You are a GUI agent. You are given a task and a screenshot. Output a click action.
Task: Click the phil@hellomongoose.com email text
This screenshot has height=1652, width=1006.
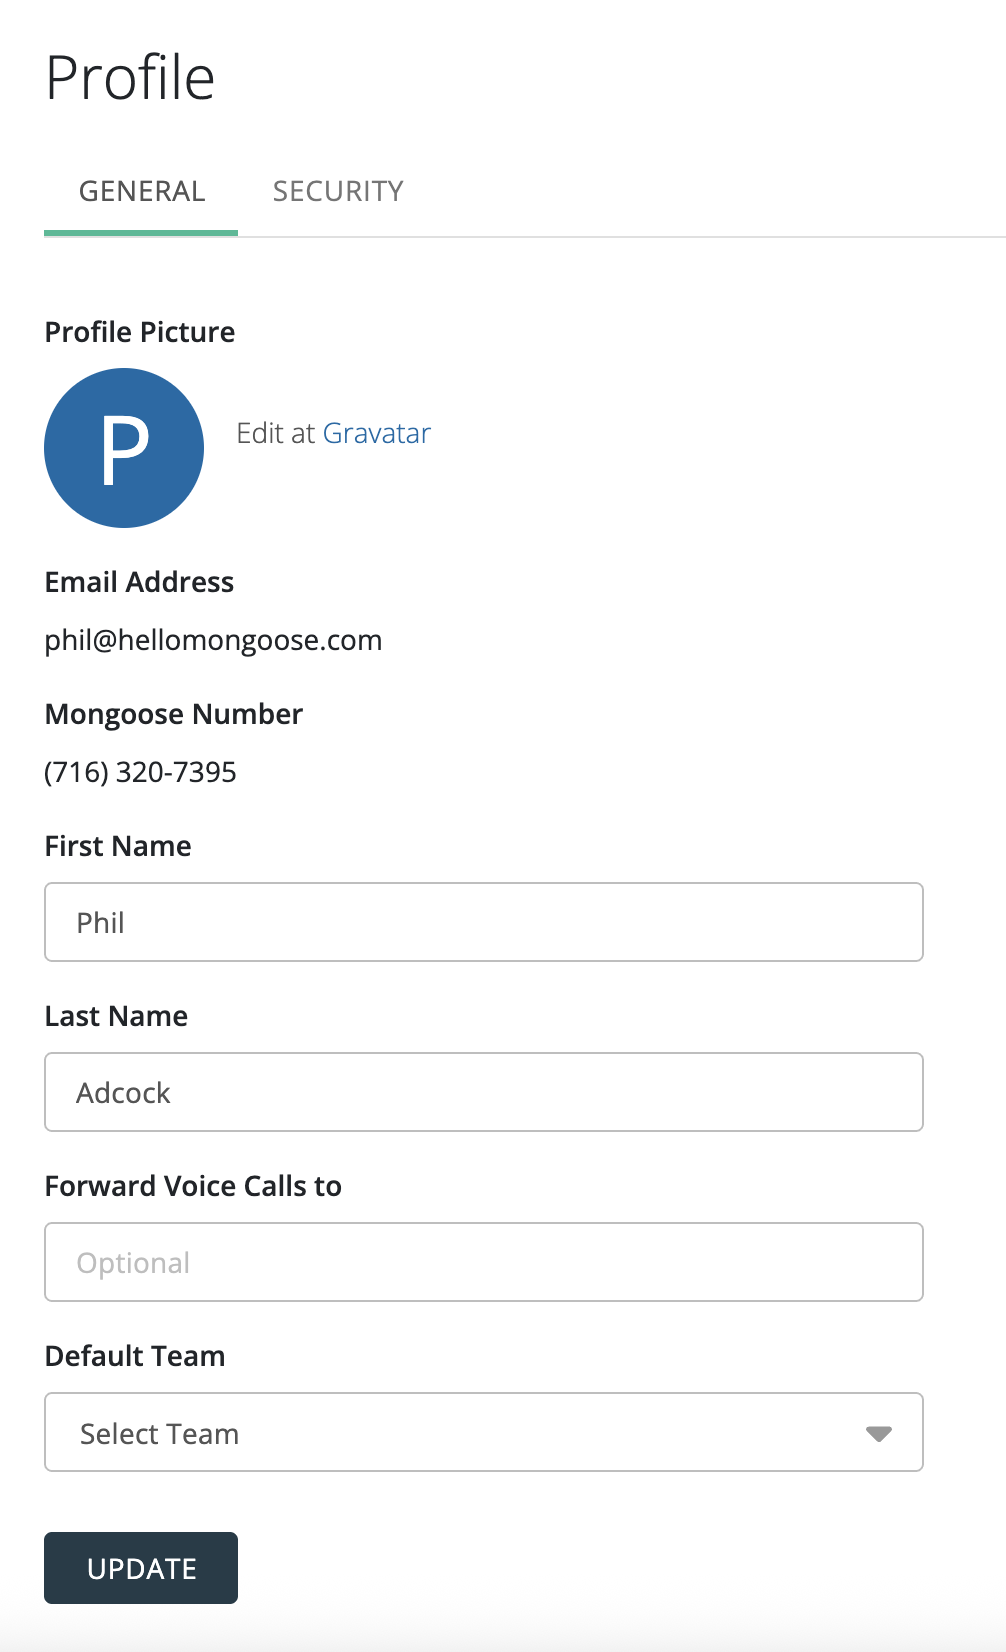213,640
